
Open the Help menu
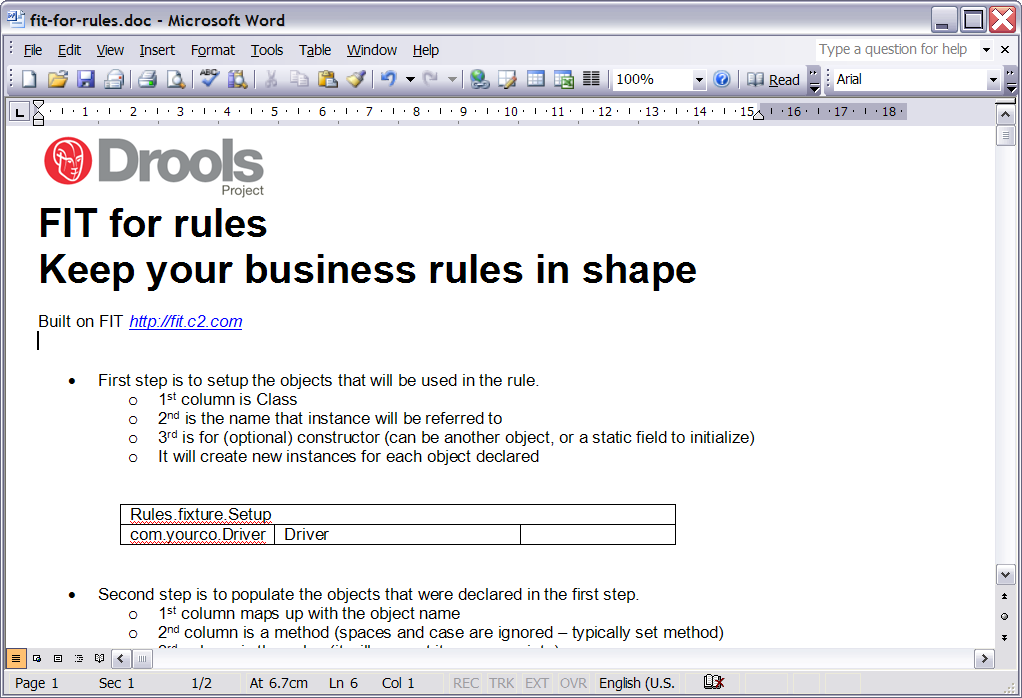426,50
